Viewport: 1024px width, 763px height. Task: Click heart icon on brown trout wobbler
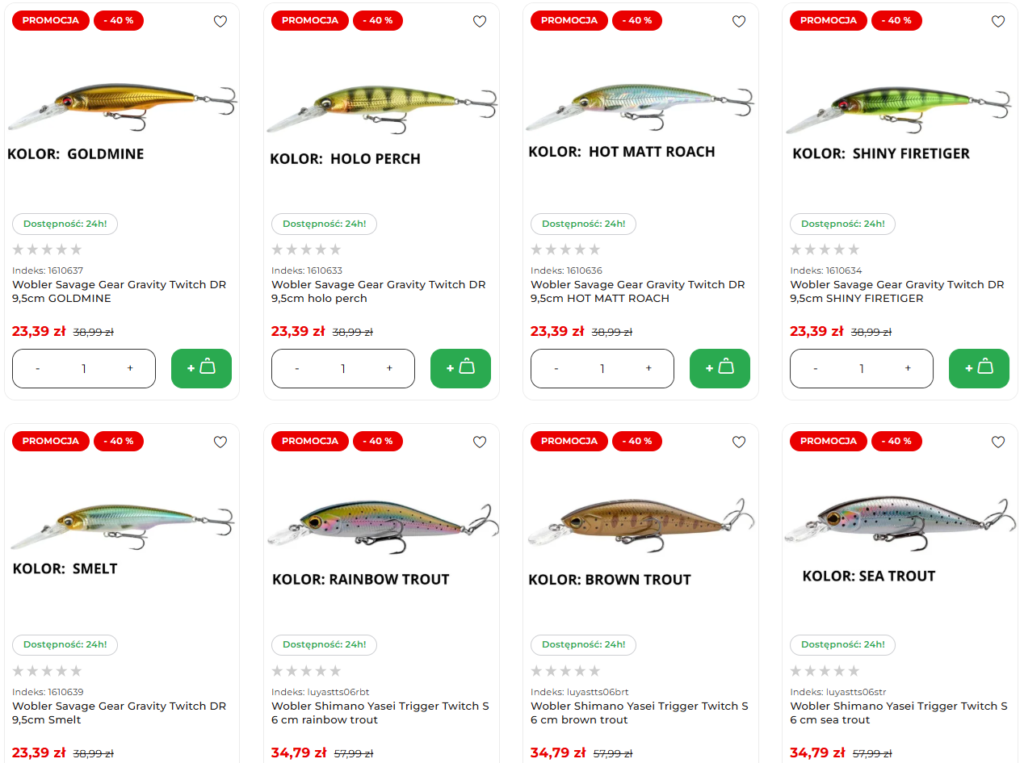(x=739, y=442)
